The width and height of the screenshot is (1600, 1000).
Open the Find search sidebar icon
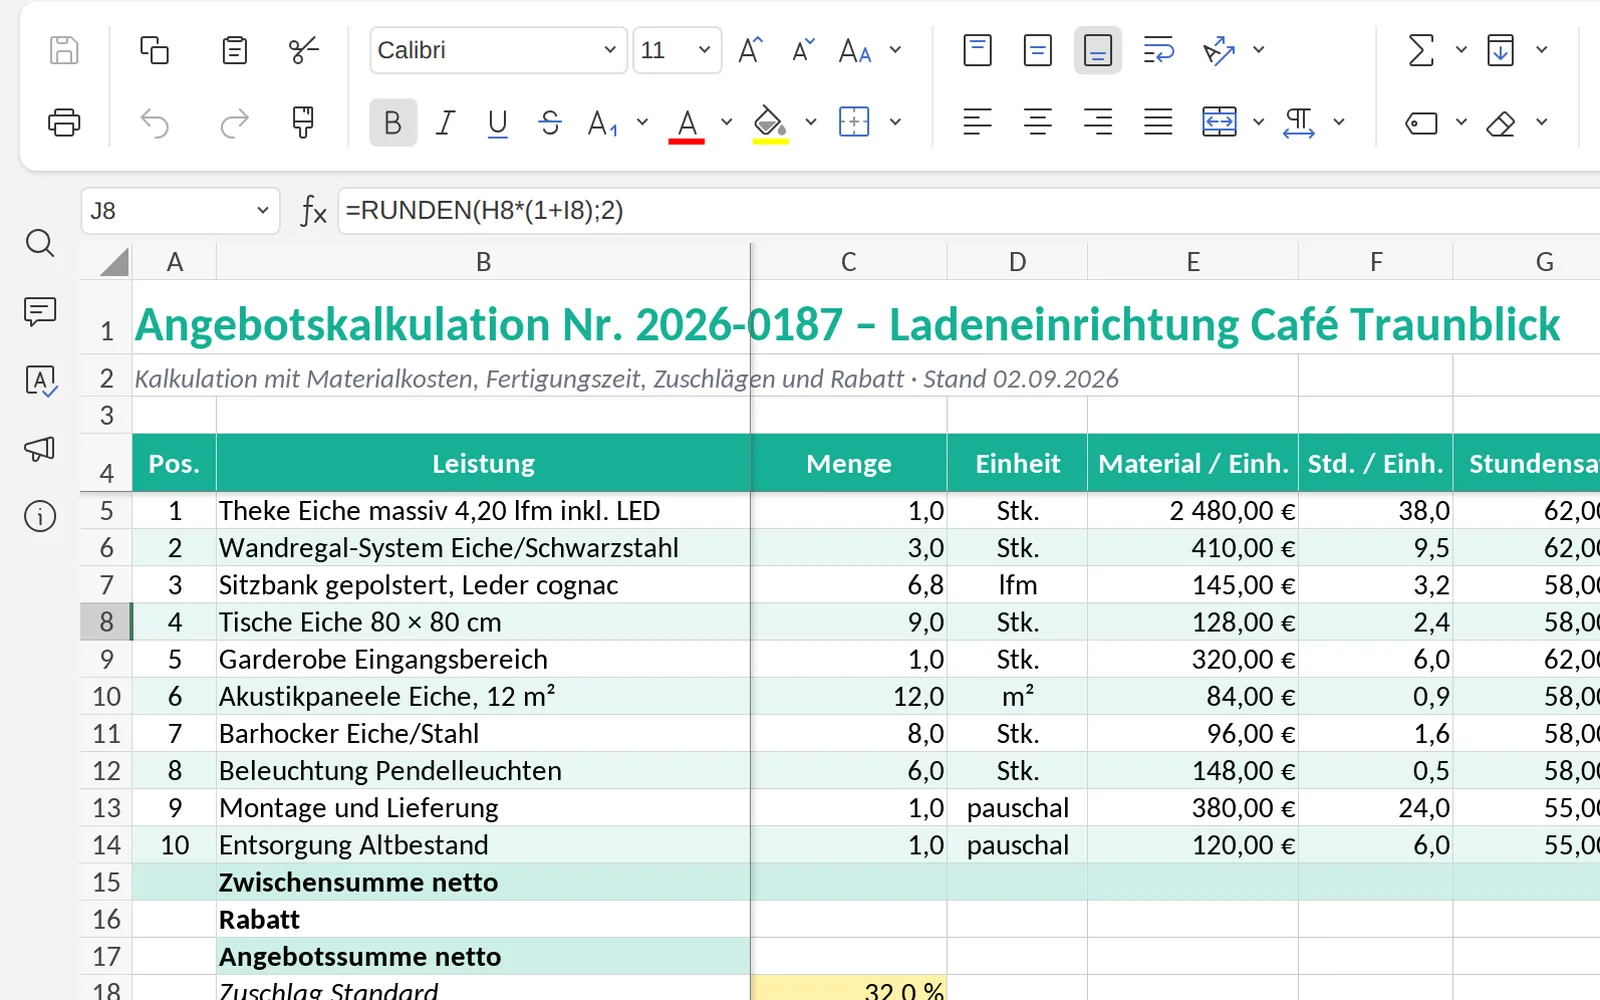point(40,243)
